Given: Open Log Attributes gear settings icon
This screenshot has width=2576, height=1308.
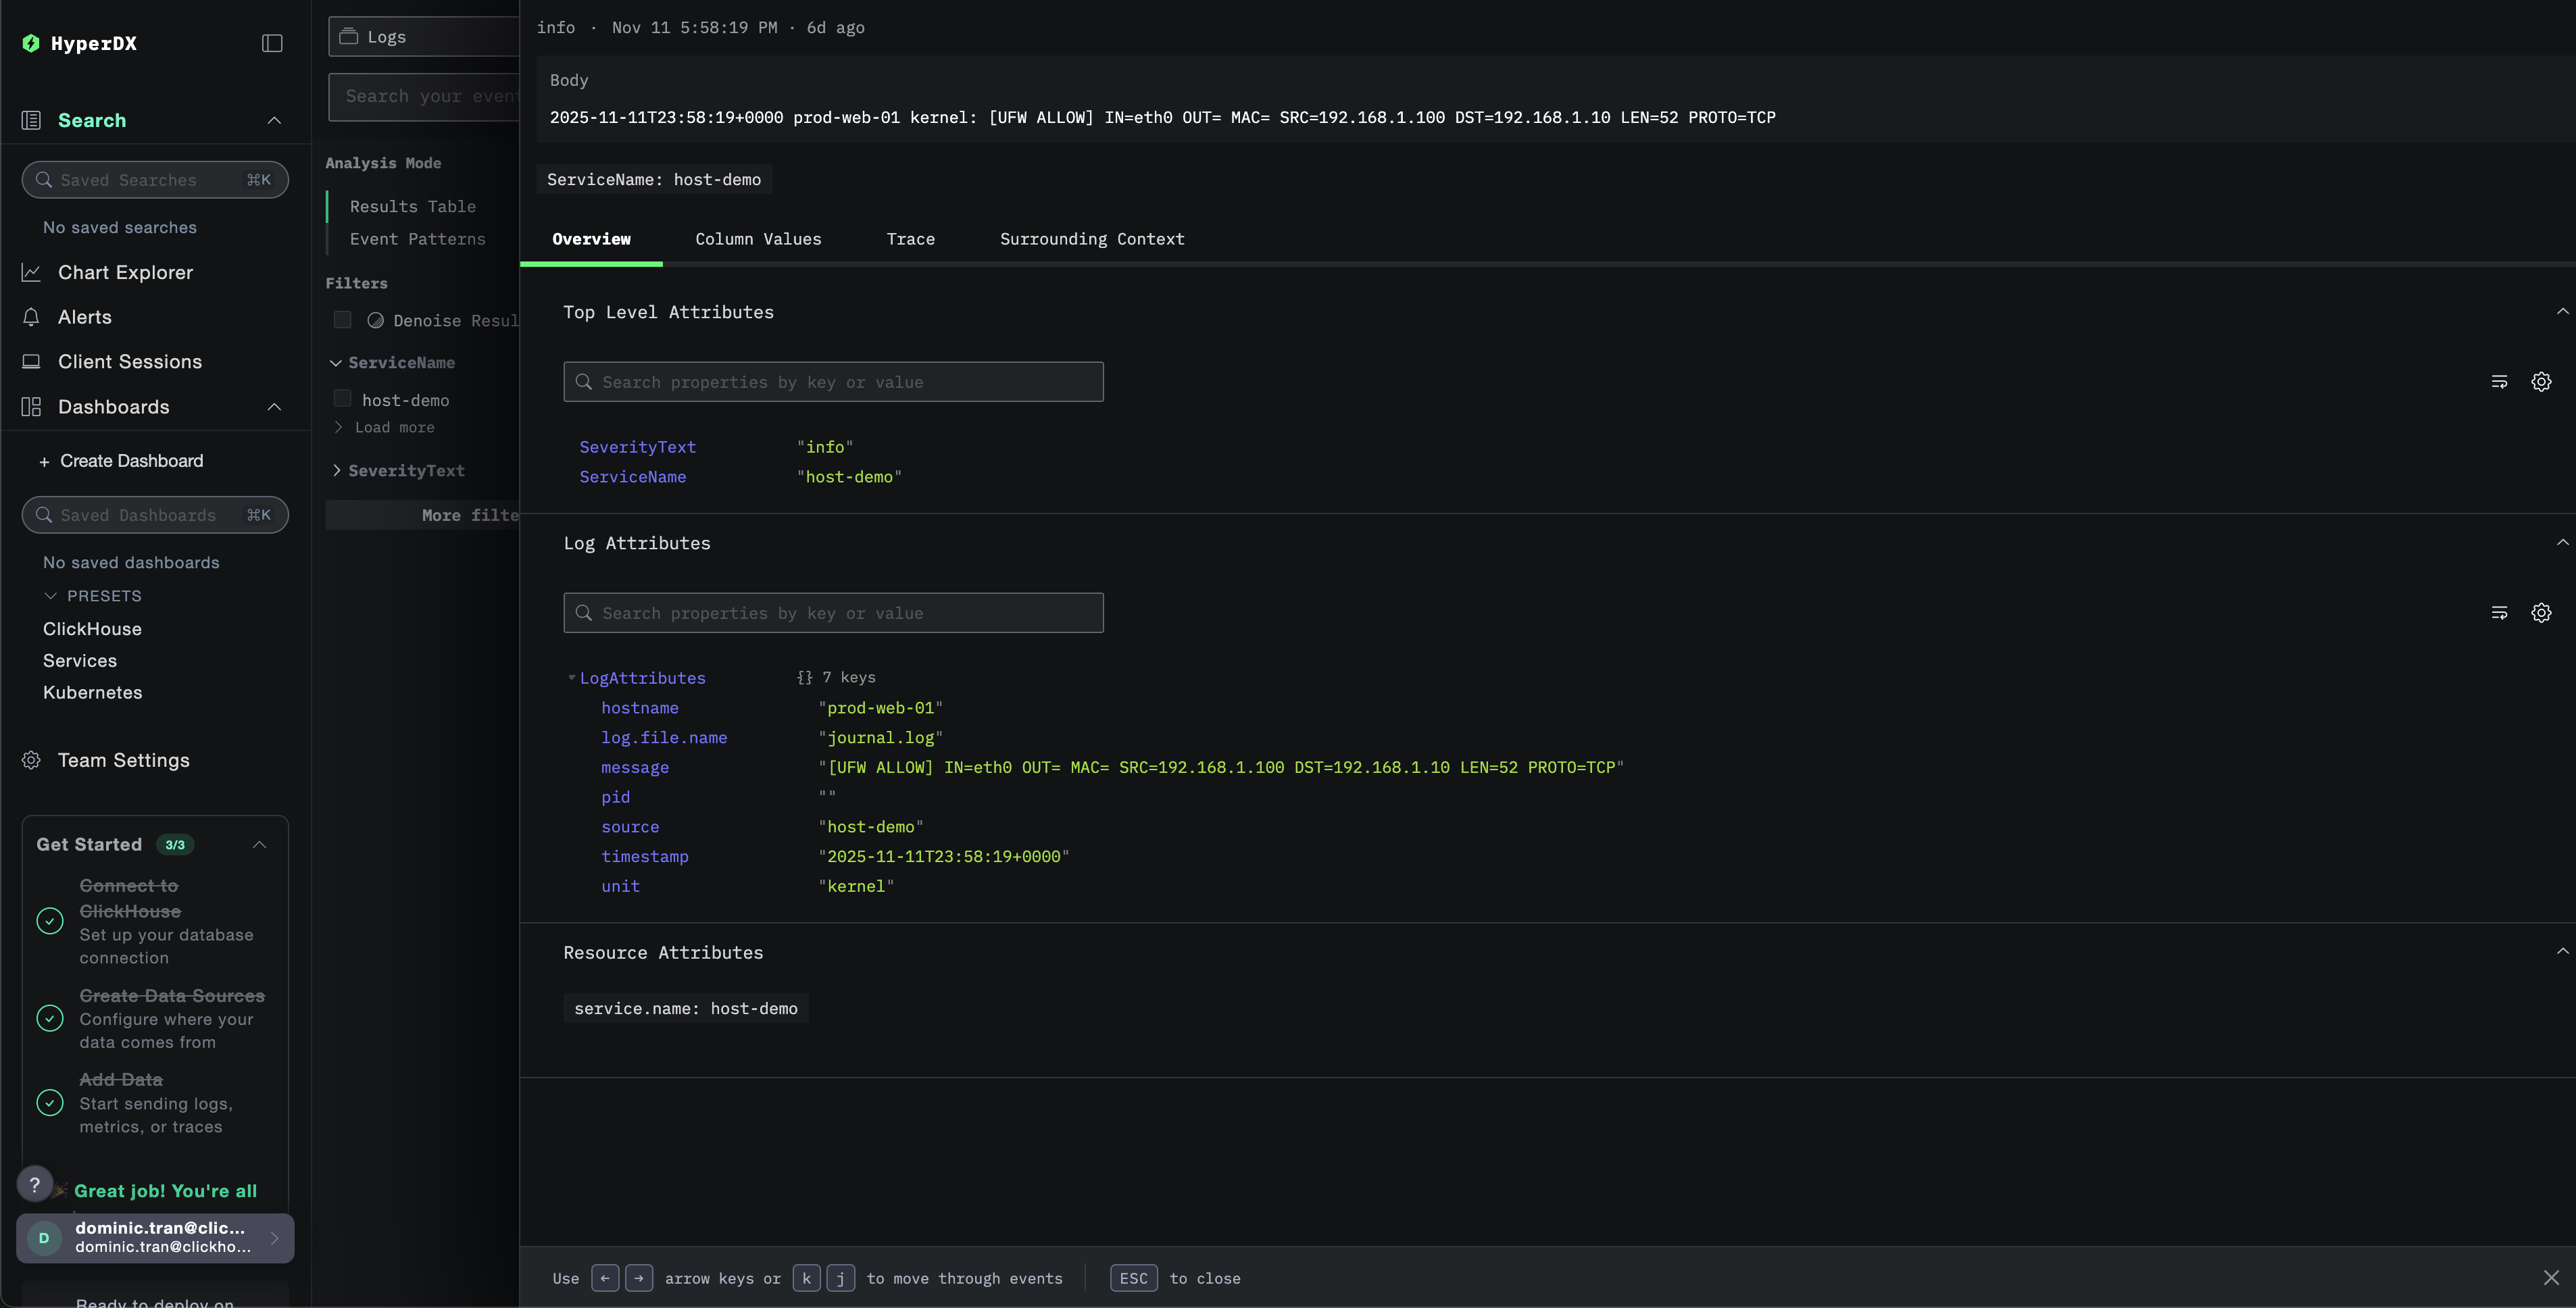Looking at the screenshot, I should pyautogui.click(x=2541, y=613).
